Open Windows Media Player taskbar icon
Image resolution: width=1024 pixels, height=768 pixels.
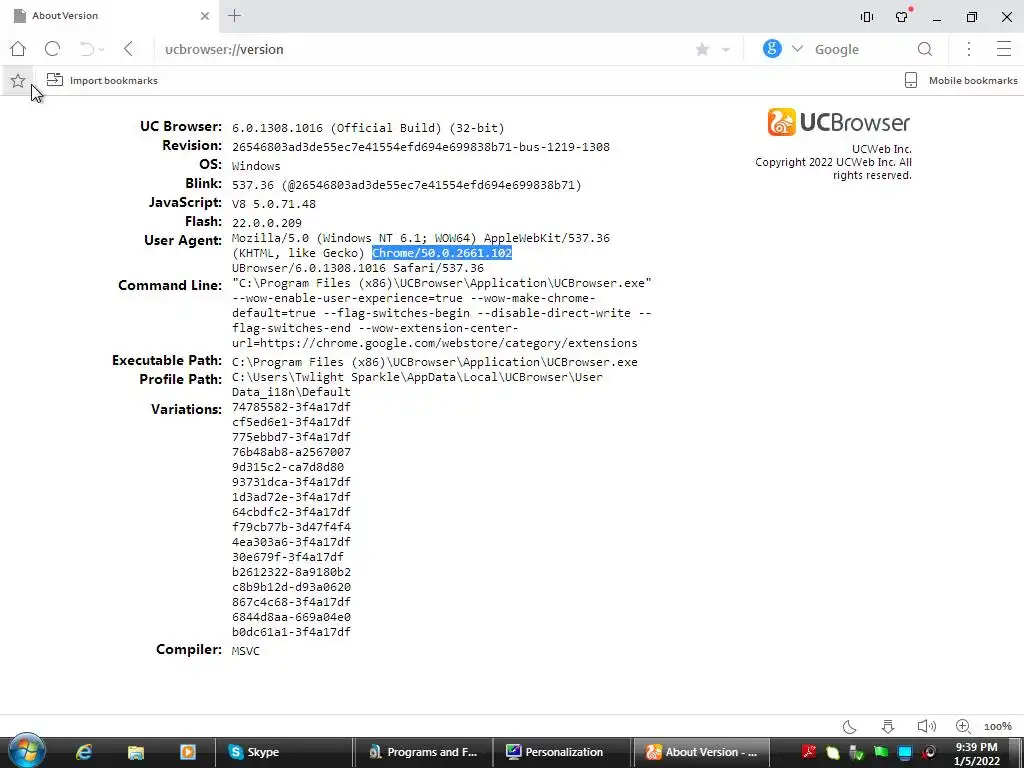pyautogui.click(x=188, y=752)
